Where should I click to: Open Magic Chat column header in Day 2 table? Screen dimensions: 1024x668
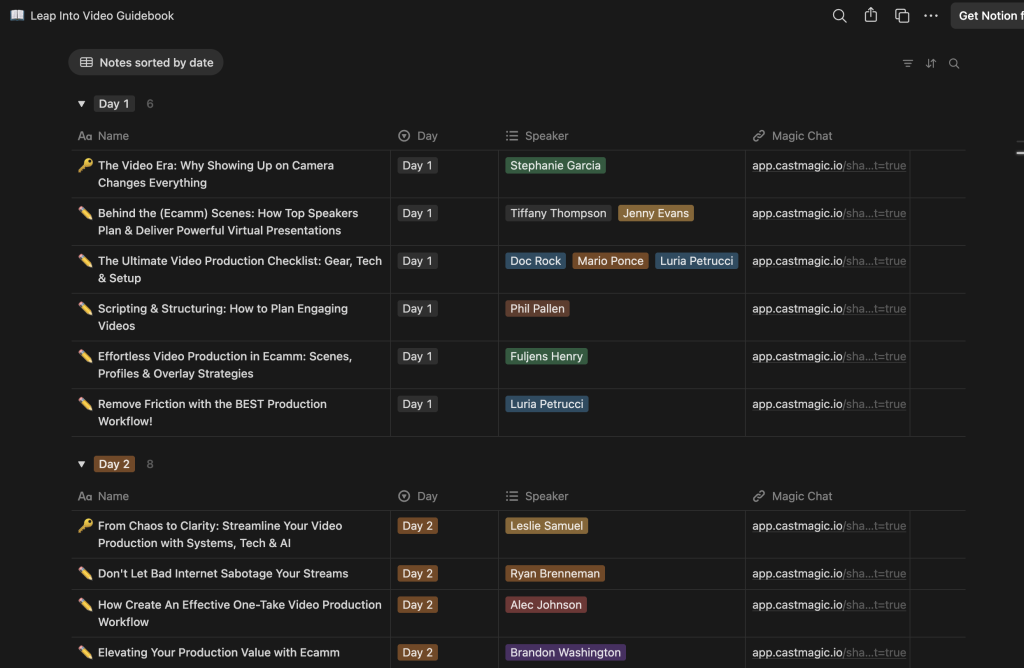pyautogui.click(x=792, y=496)
